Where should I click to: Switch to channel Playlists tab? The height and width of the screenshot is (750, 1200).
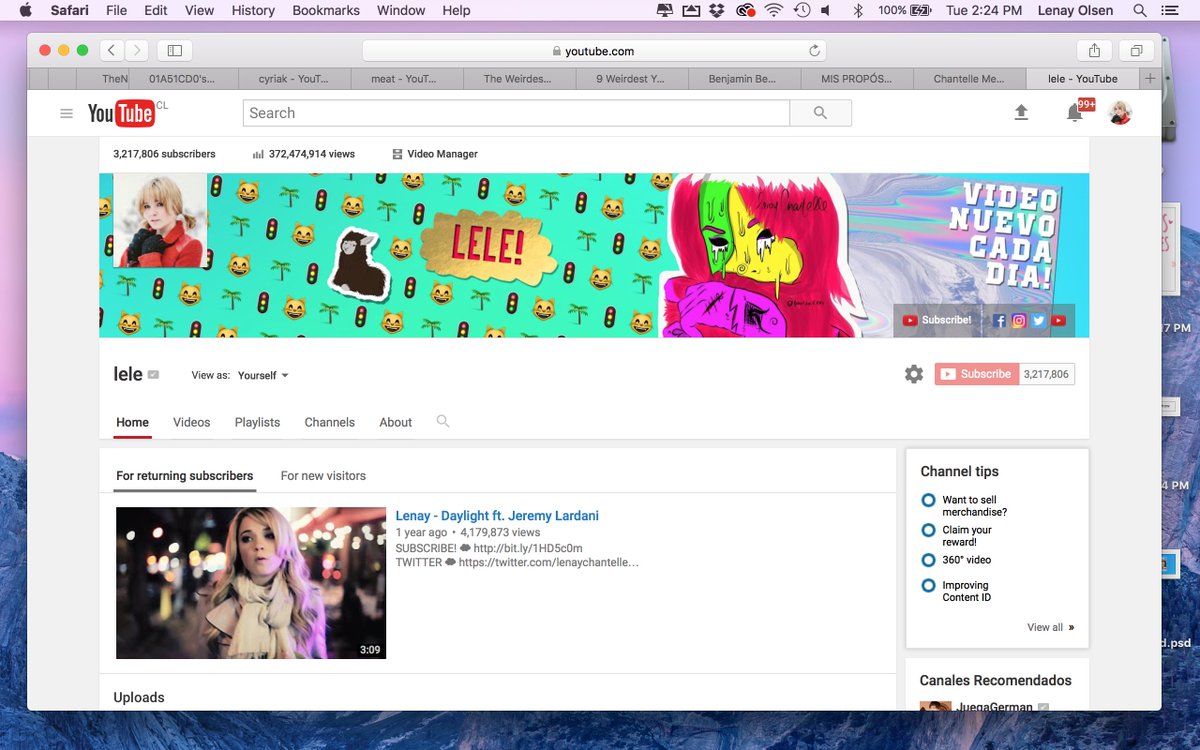tap(257, 422)
